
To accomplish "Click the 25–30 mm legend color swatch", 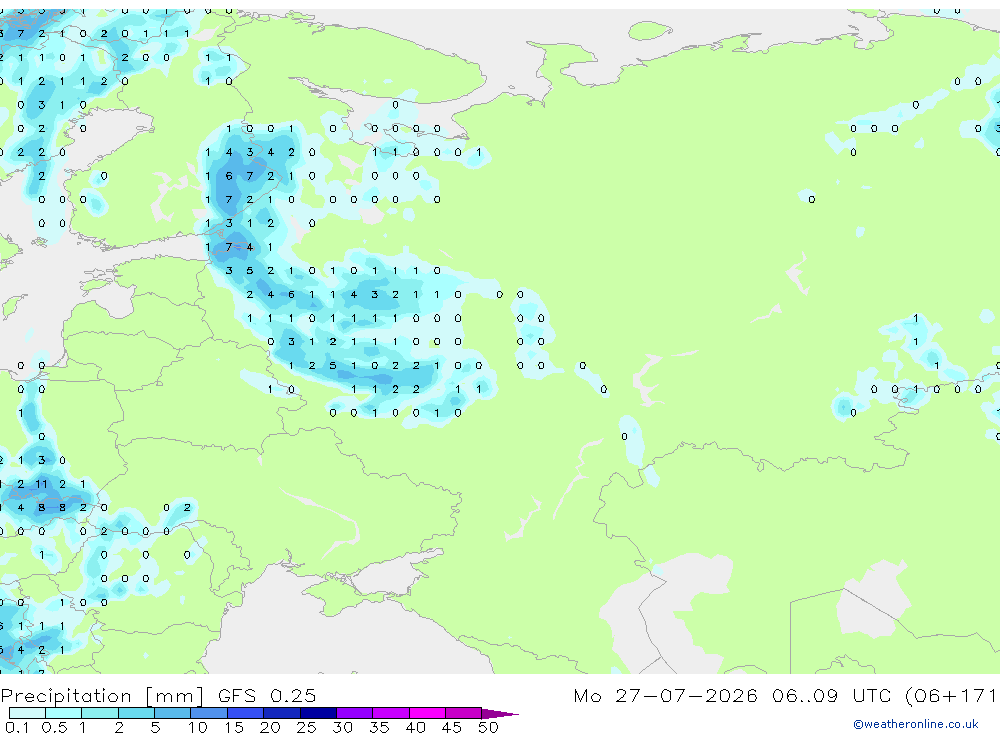I will coord(318,713).
